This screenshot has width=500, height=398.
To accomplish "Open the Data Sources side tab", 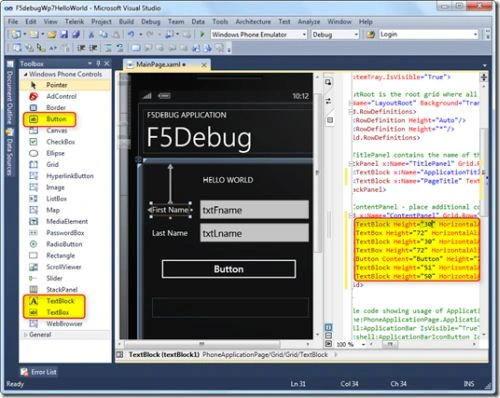I will [x=10, y=153].
